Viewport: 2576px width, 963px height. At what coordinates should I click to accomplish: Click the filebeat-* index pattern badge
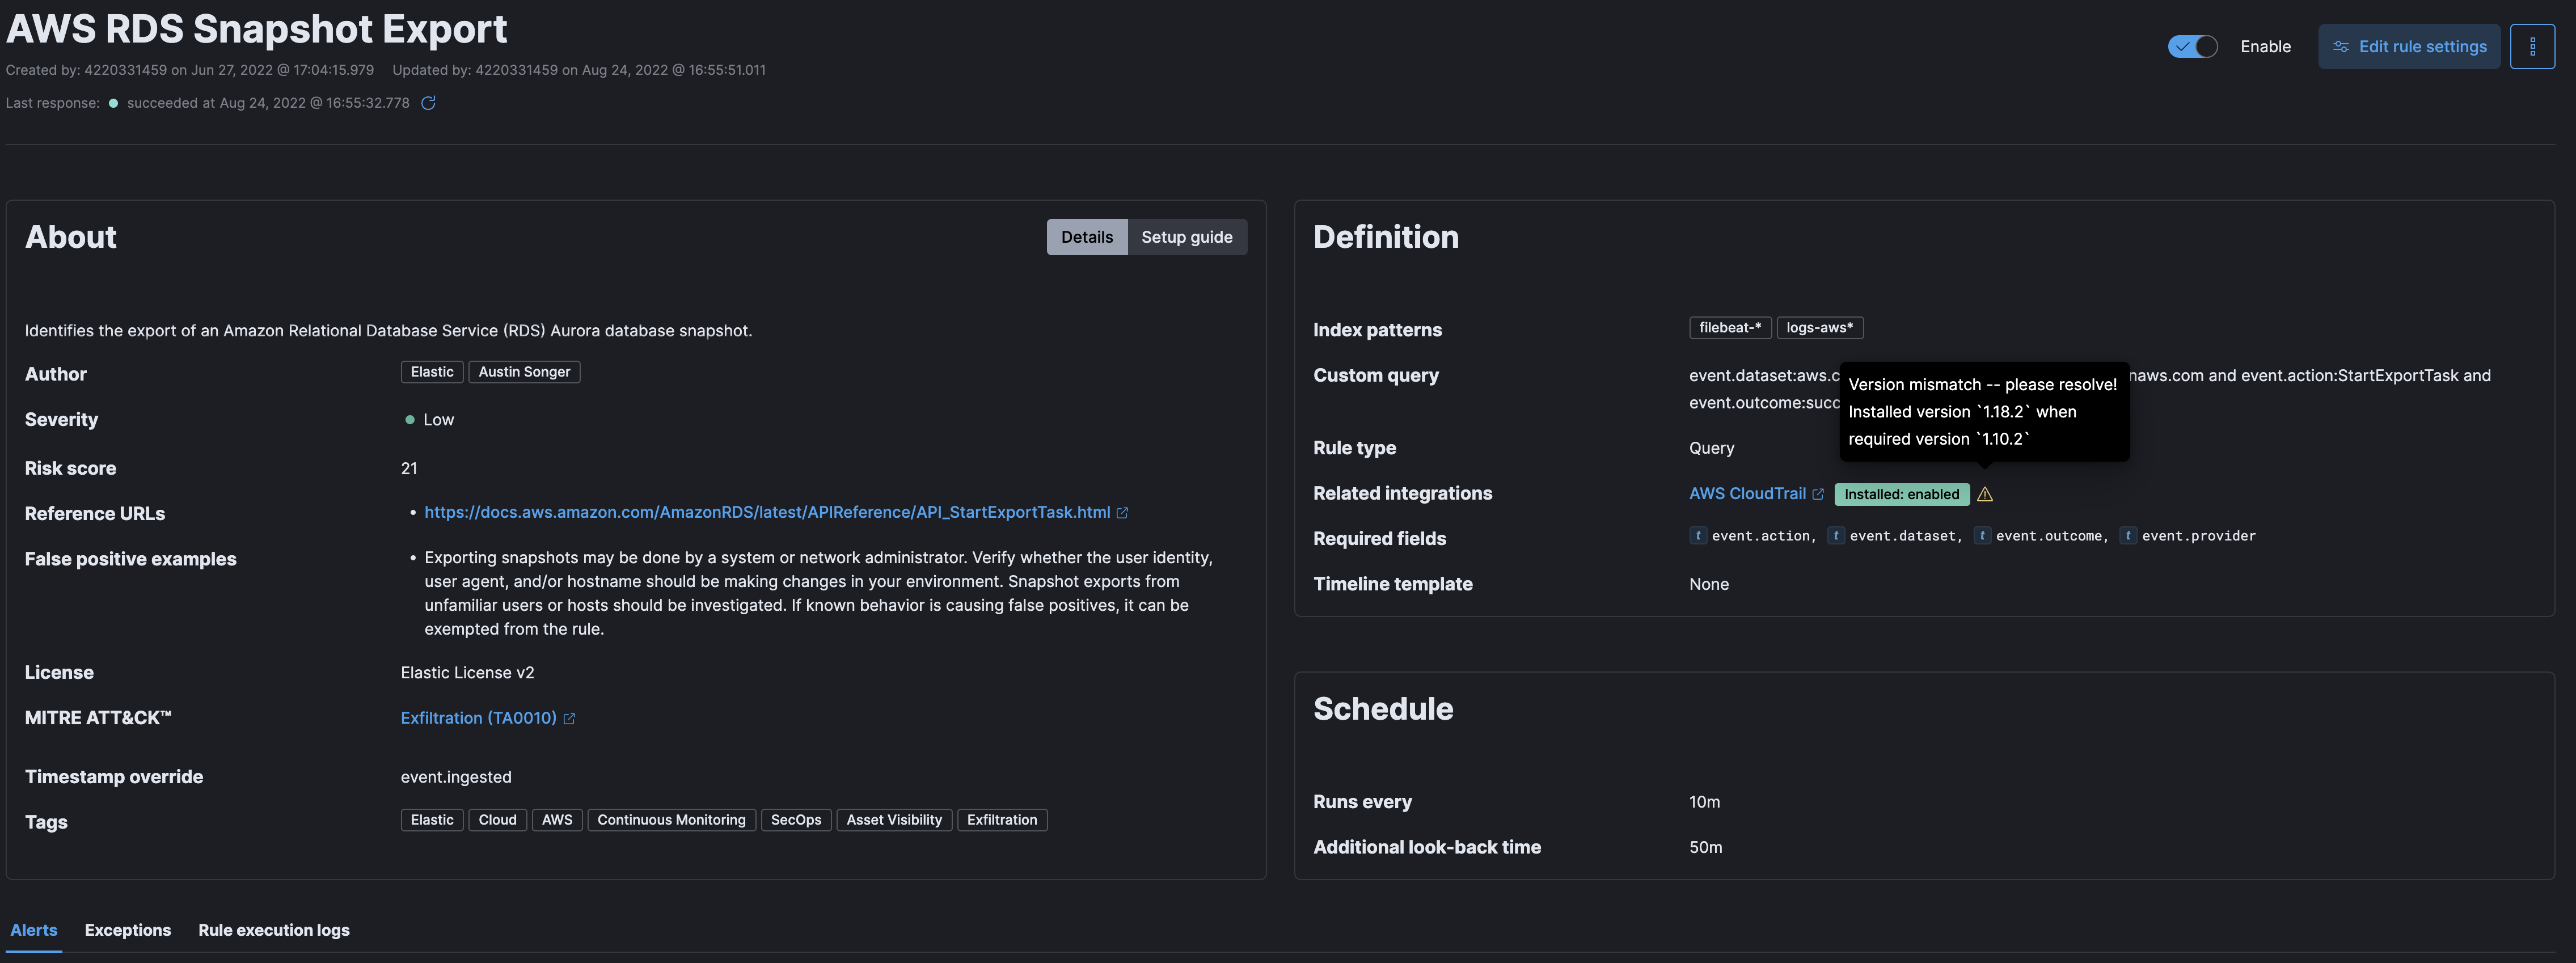pos(1730,327)
